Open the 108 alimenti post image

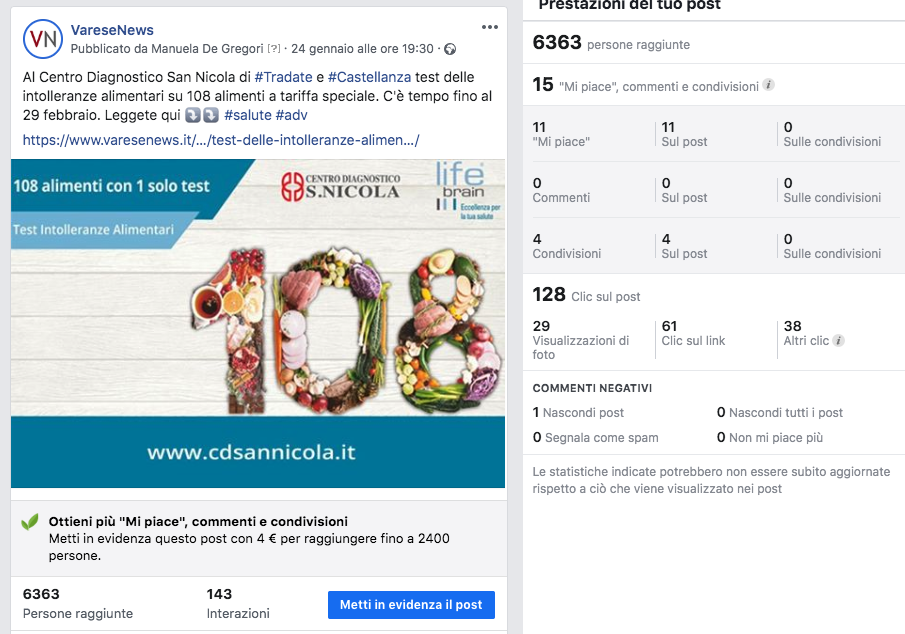pyautogui.click(x=258, y=323)
